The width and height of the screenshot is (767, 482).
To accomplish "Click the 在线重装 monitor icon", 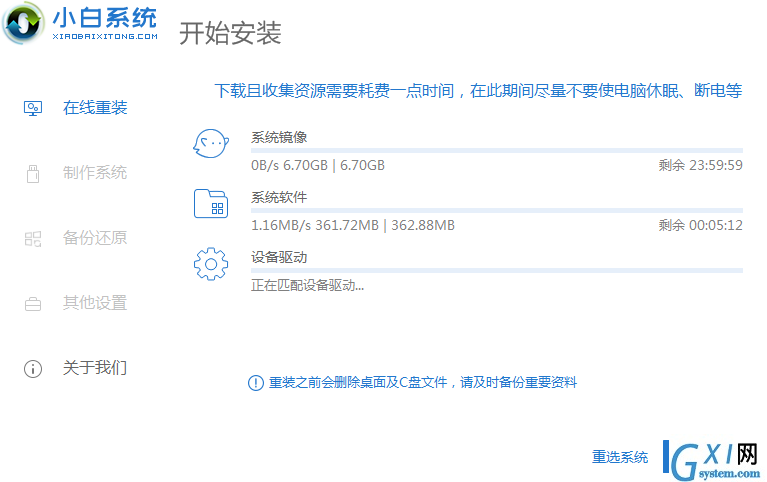I will tap(33, 108).
